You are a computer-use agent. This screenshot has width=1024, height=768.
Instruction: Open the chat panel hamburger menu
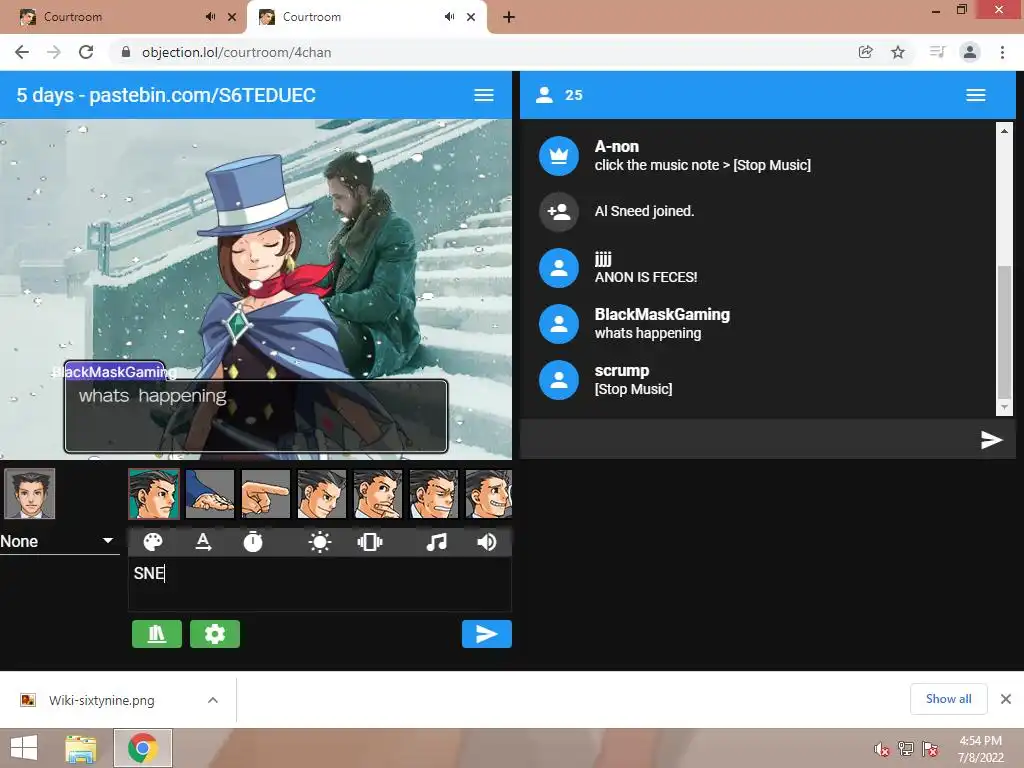point(976,95)
